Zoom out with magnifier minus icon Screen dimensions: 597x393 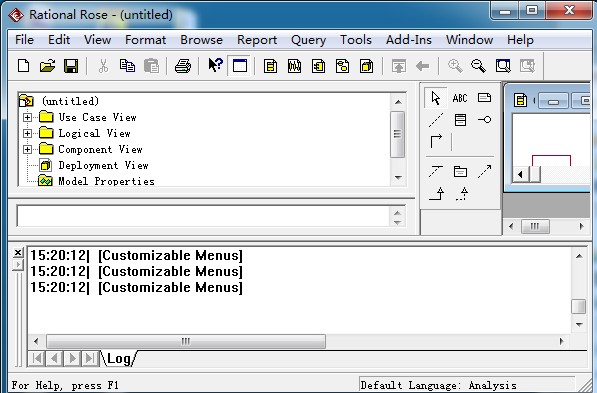[478, 66]
